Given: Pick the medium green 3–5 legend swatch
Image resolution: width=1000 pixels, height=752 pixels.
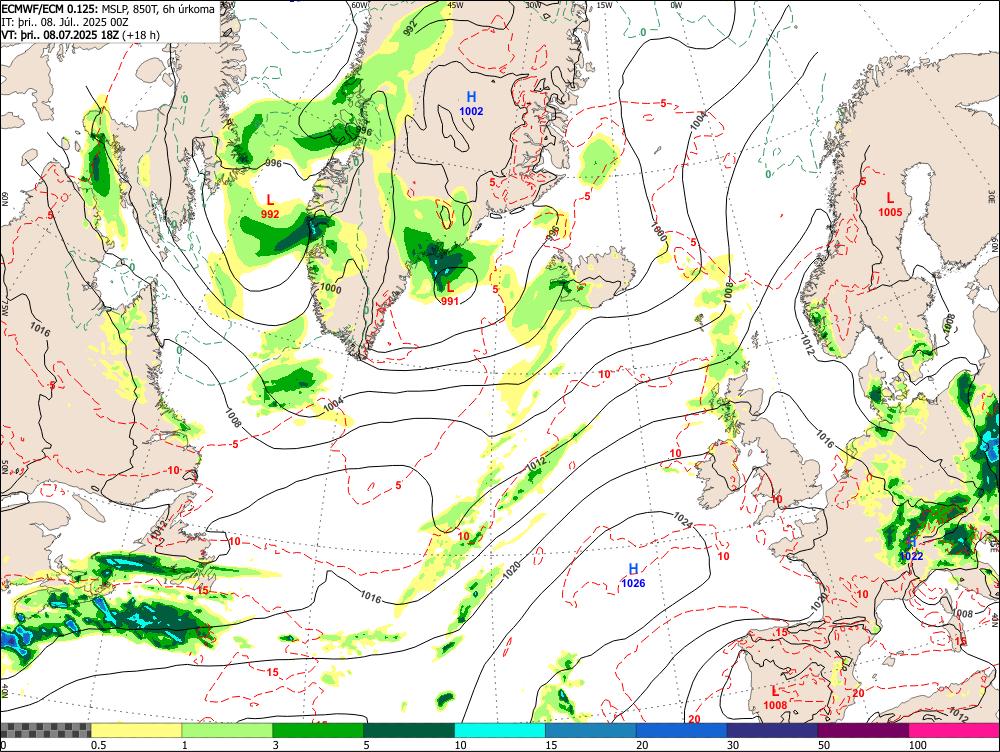Looking at the screenshot, I should pyautogui.click(x=318, y=730).
